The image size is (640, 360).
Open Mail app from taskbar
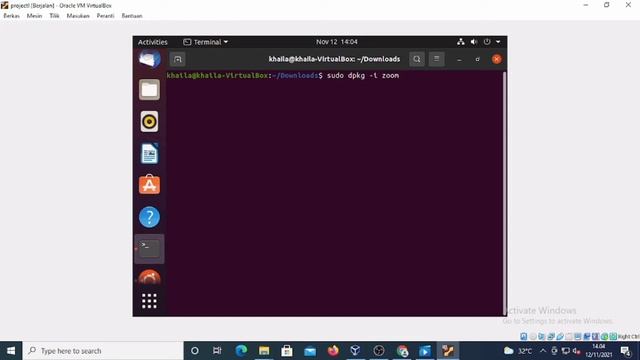310,351
